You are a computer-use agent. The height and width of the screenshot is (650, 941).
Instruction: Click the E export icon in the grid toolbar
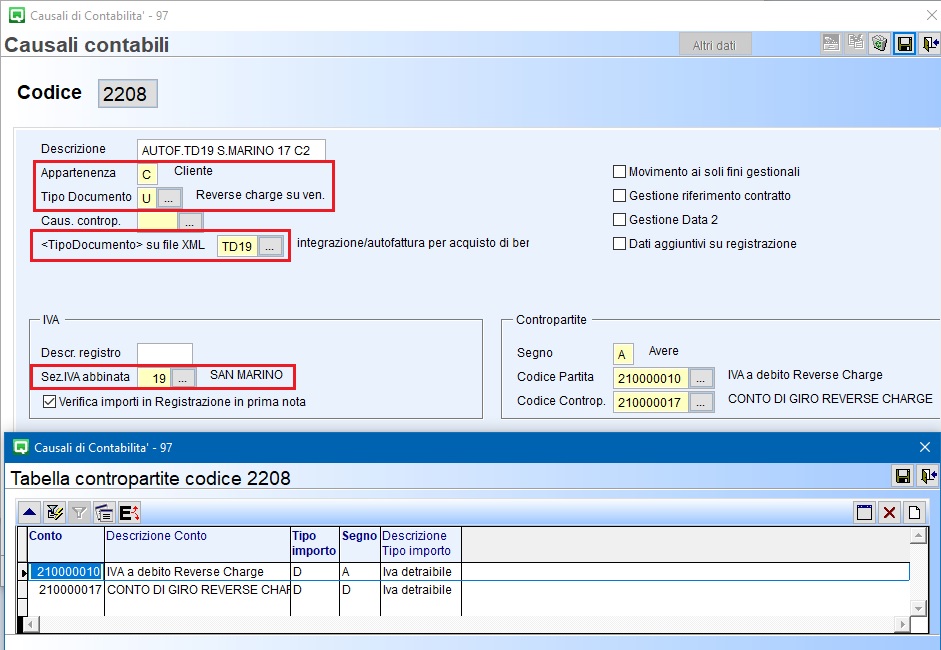click(x=129, y=513)
